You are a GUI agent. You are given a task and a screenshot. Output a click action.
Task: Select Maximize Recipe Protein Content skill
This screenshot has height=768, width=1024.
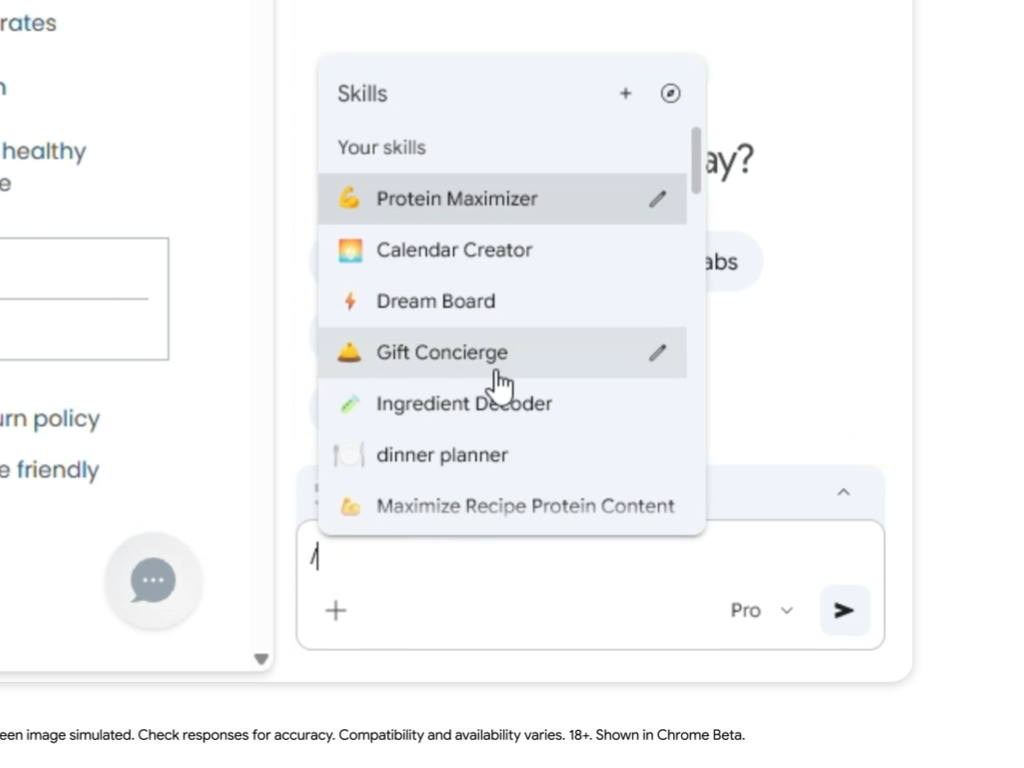coord(525,506)
